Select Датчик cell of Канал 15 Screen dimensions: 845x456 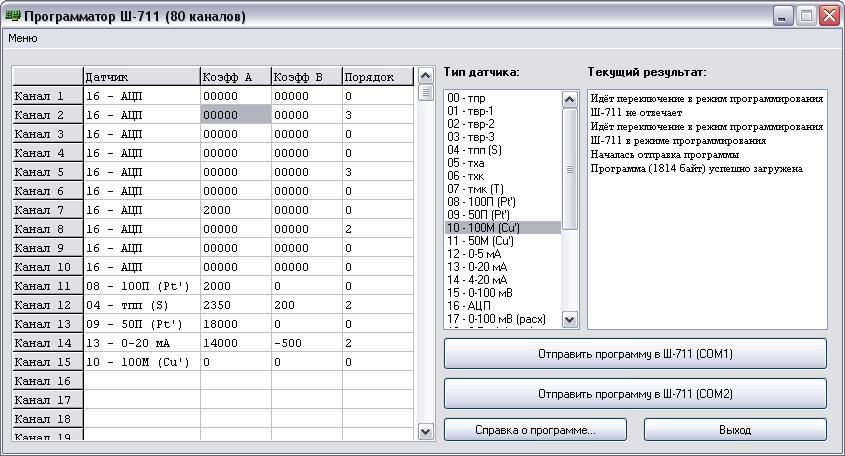click(141, 362)
